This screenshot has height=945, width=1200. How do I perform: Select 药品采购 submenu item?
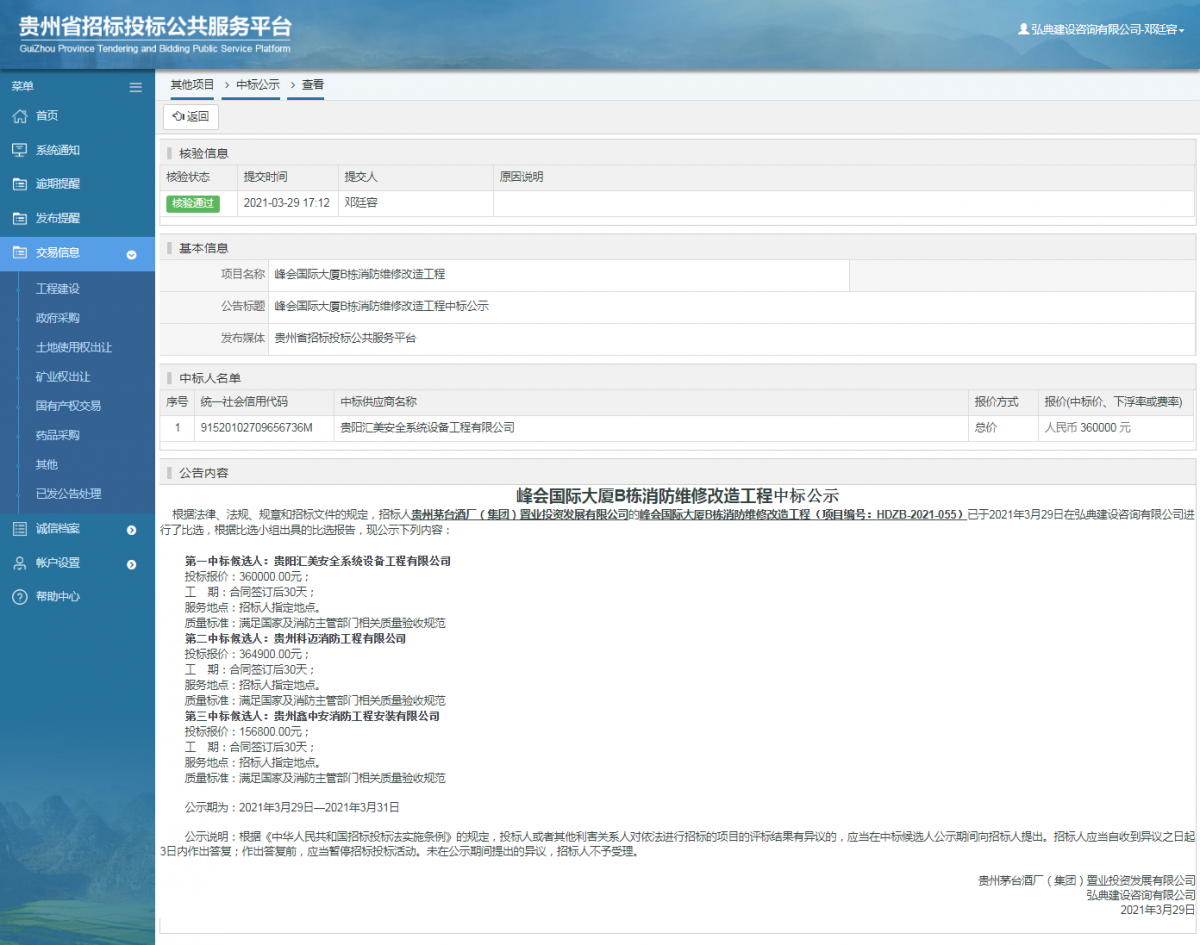58,435
